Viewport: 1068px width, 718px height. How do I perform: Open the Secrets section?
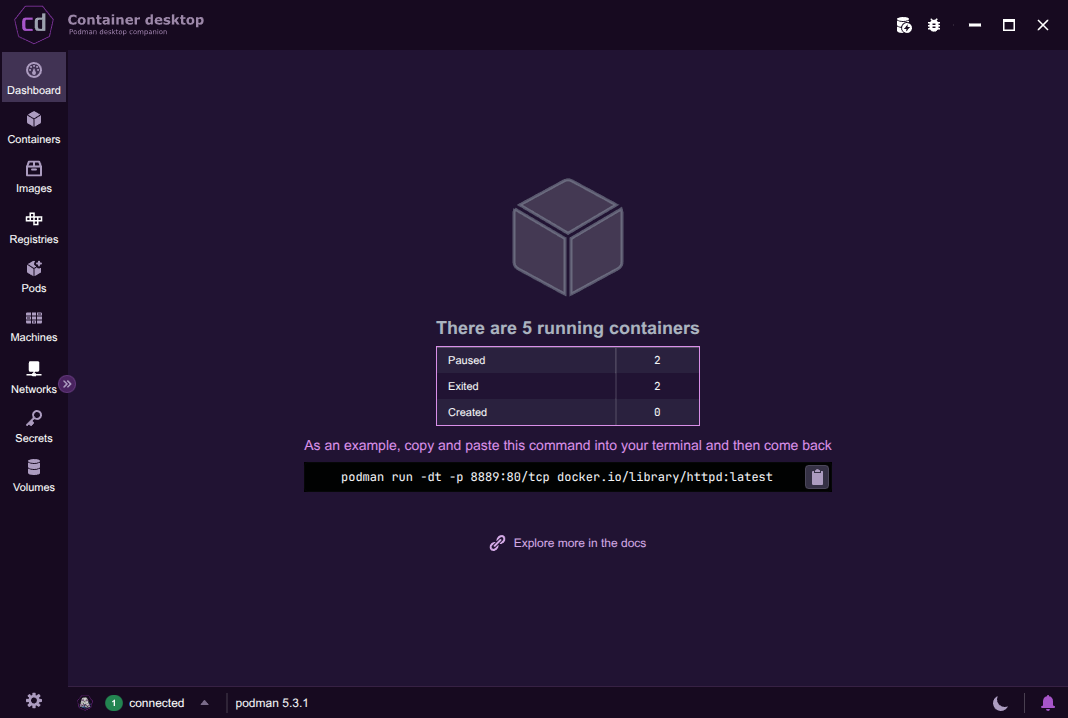pos(33,426)
